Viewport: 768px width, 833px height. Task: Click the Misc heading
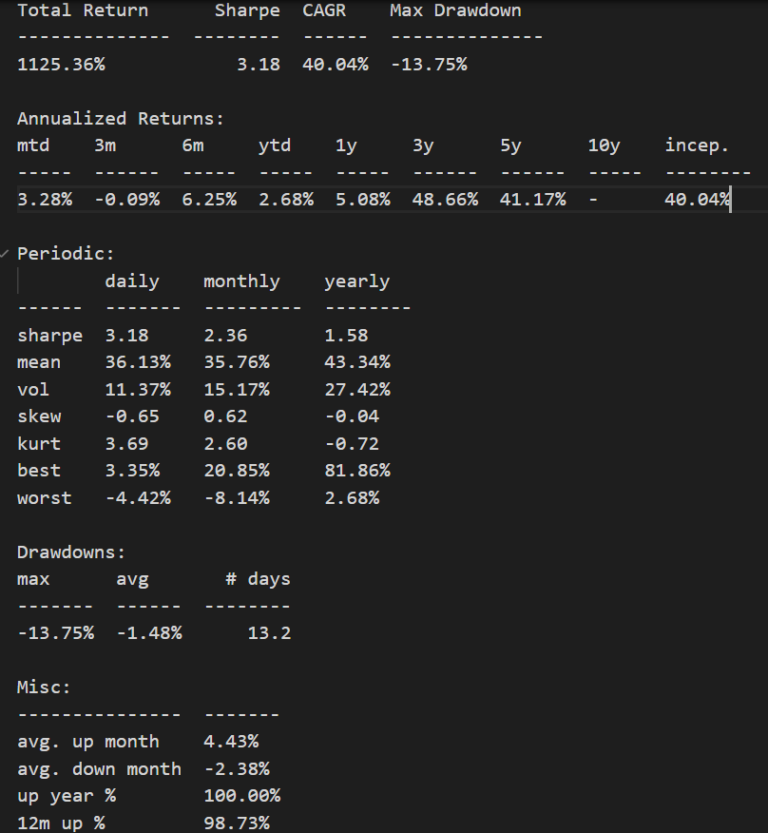[43, 687]
